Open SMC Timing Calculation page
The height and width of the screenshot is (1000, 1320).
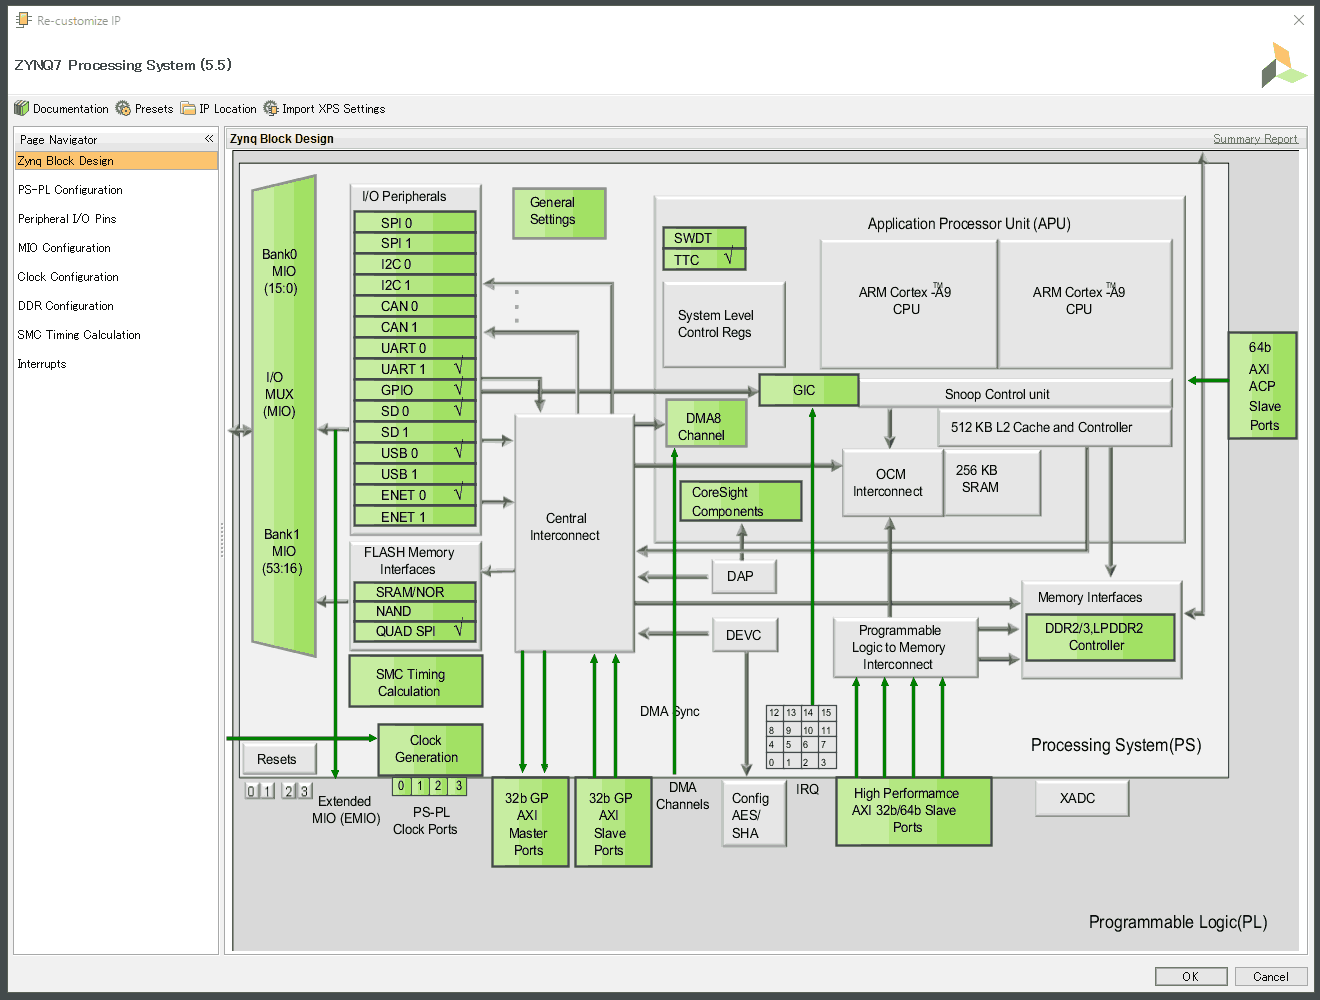click(79, 335)
